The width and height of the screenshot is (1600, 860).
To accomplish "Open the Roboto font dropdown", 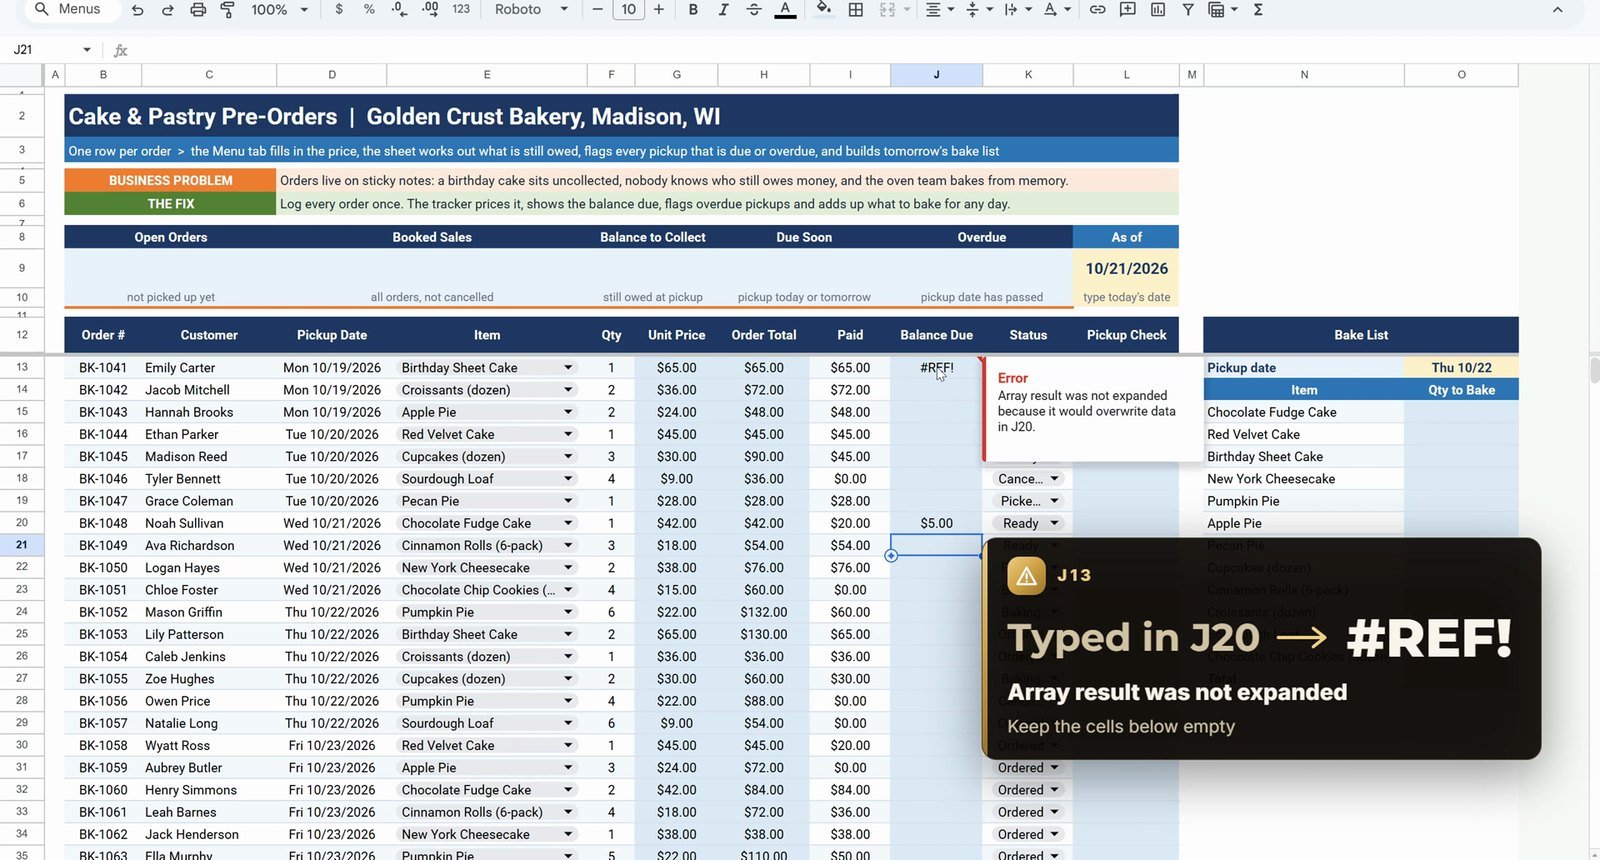I will tap(531, 10).
